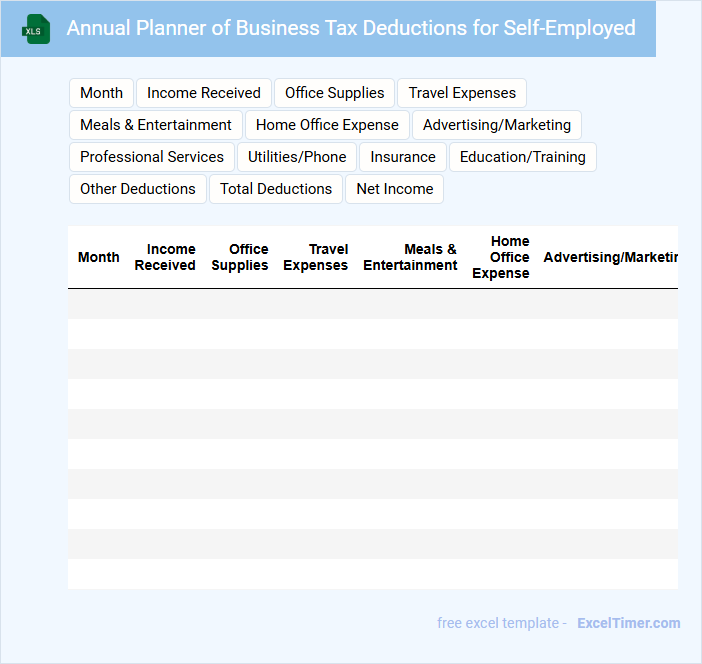Open the ExcelTimer.com link
Image resolution: width=702 pixels, height=664 pixels.
click(x=628, y=623)
